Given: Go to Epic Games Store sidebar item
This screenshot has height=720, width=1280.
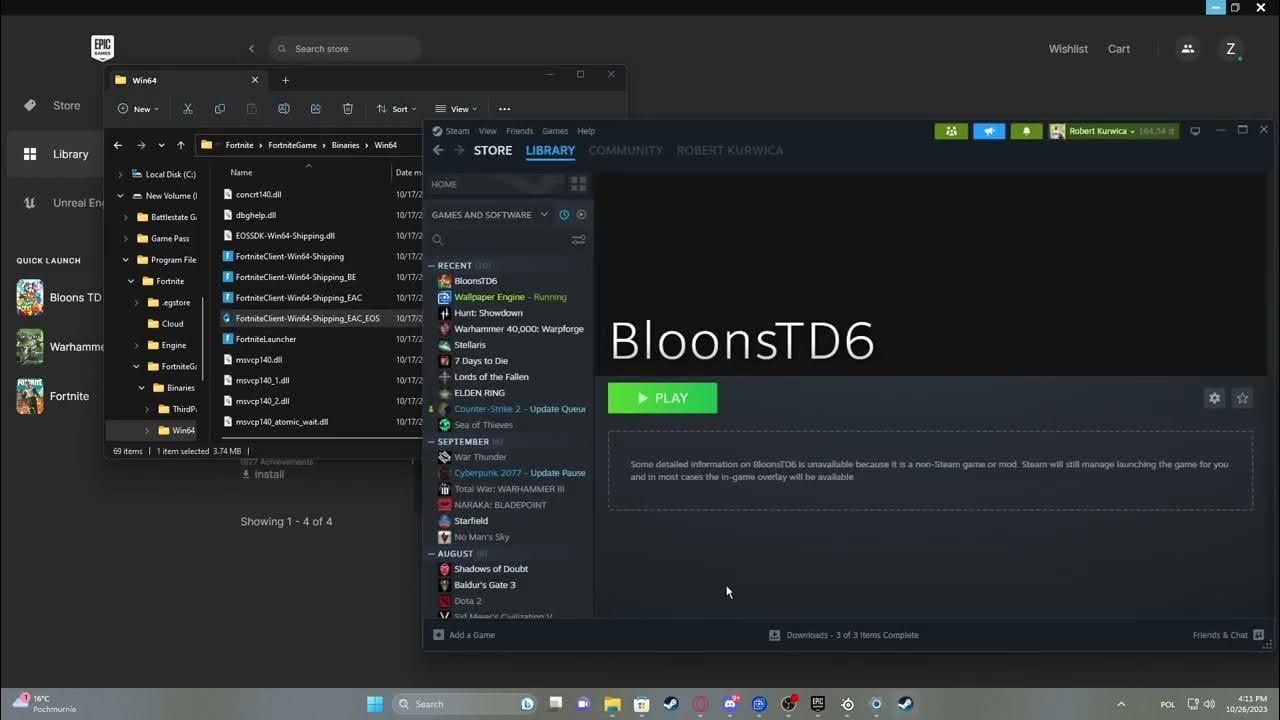Looking at the screenshot, I should click(52, 105).
